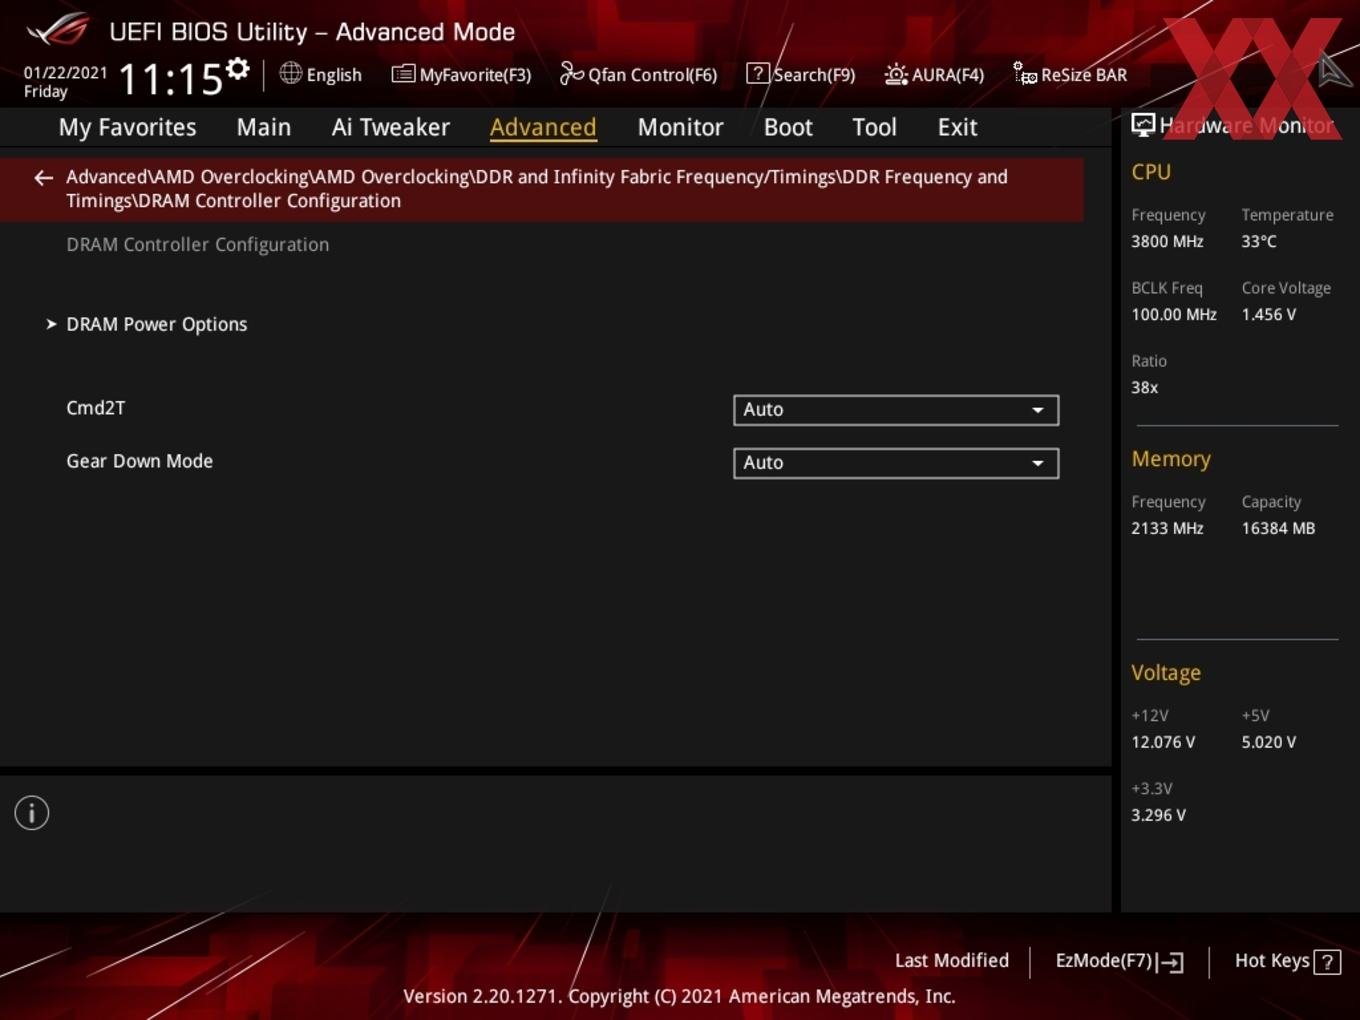
Task: Open the Tool tab
Action: (x=874, y=127)
